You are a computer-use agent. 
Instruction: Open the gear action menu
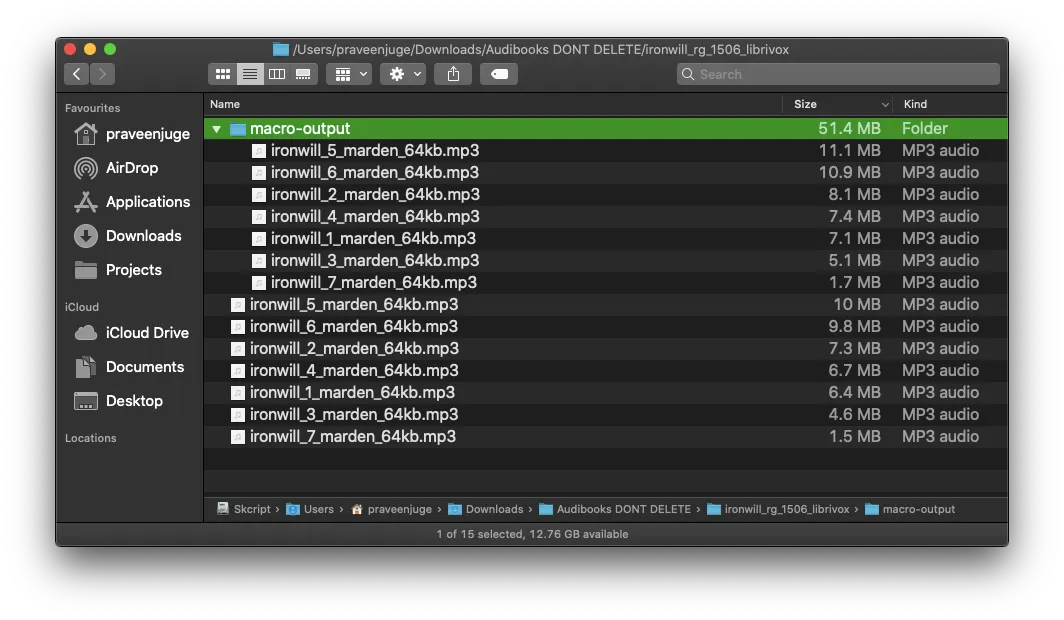click(x=403, y=74)
